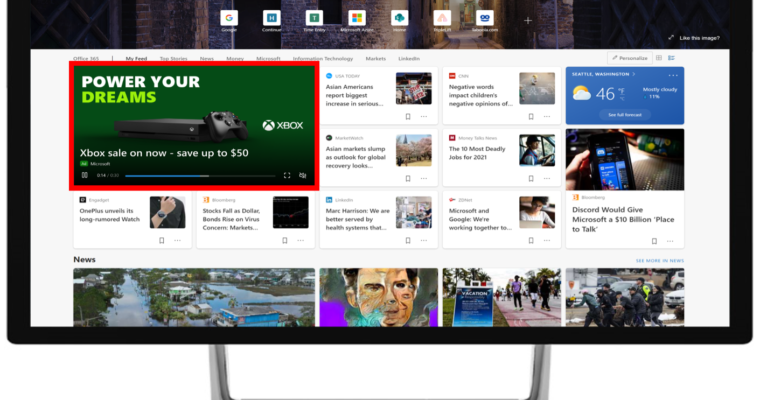
Task: Switch feed to grid layout icon
Action: click(659, 58)
